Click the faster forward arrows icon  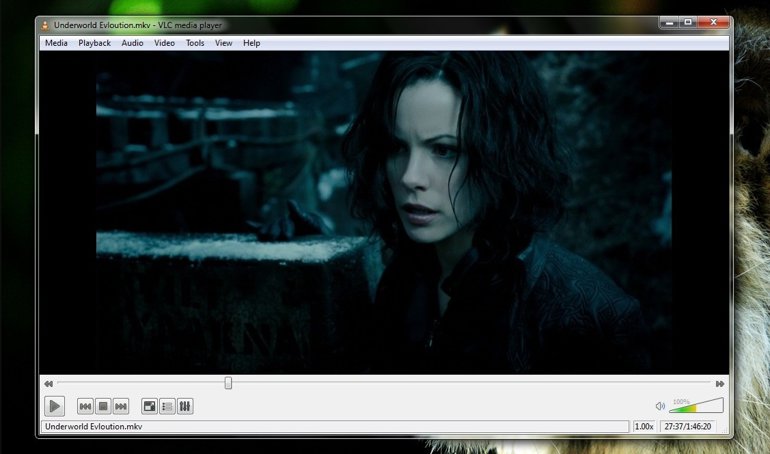coord(719,383)
